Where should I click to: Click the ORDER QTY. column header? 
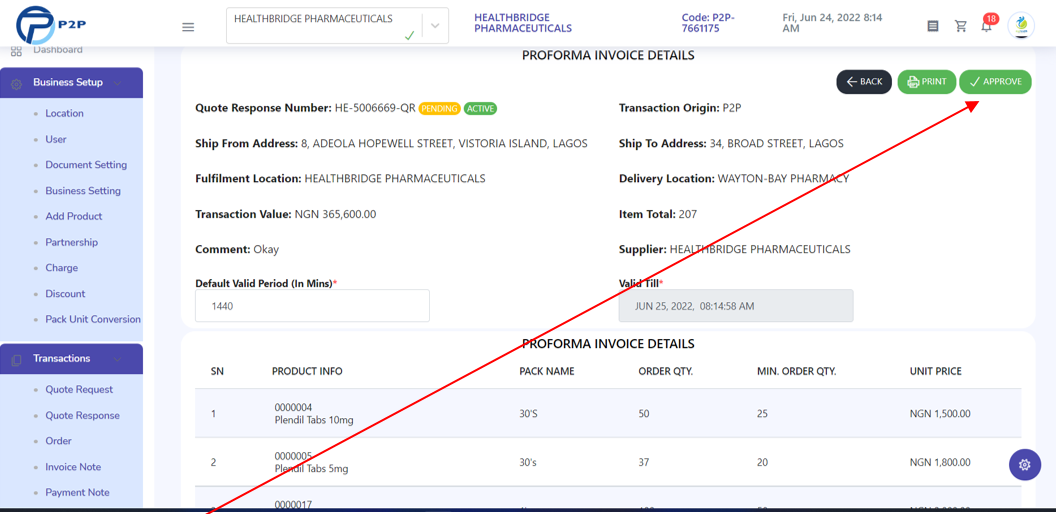coord(666,371)
